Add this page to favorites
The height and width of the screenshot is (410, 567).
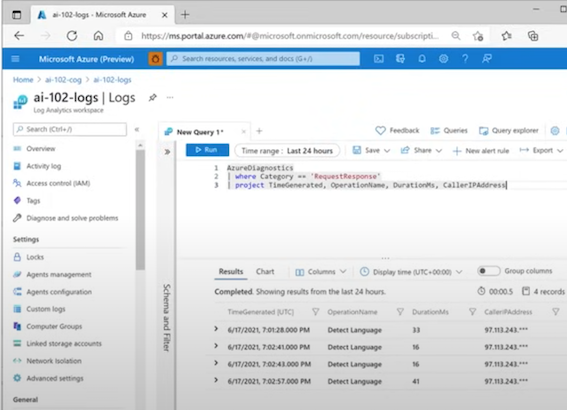pyautogui.click(x=478, y=36)
